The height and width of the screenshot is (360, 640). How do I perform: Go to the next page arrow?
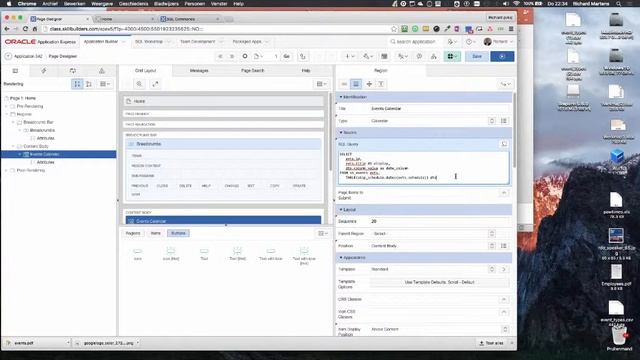click(232, 56)
